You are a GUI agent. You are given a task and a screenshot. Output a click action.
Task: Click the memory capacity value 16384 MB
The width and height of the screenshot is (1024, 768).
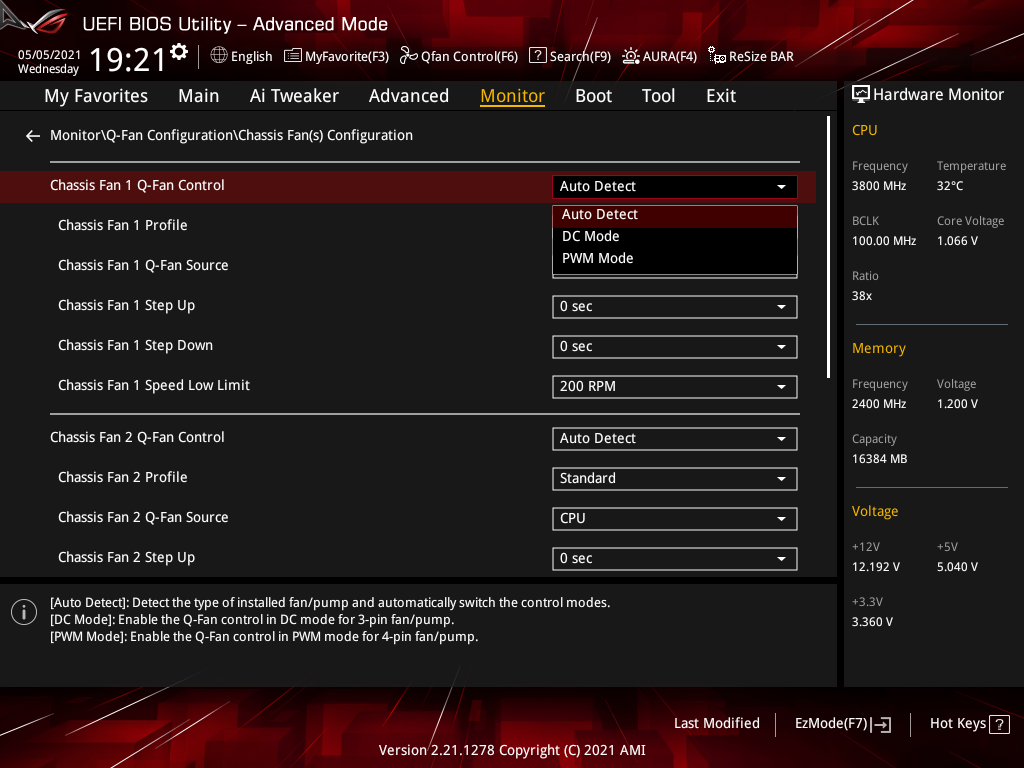click(x=880, y=459)
